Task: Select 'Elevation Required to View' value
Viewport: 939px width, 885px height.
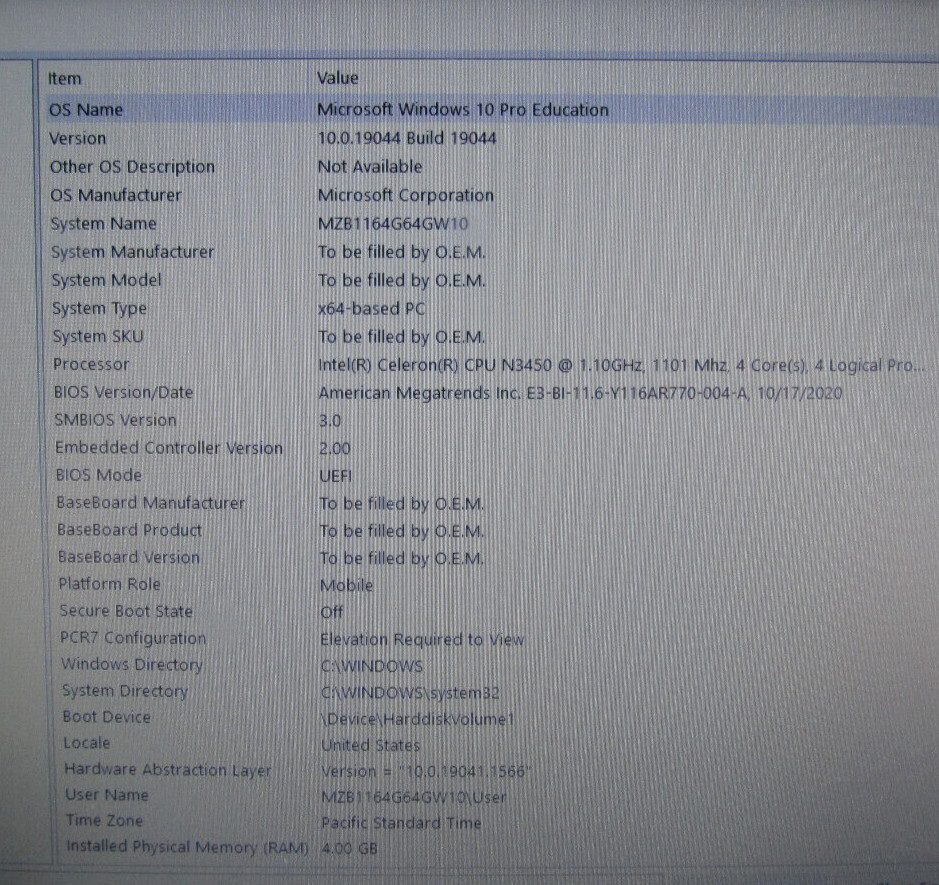Action: click(422, 639)
